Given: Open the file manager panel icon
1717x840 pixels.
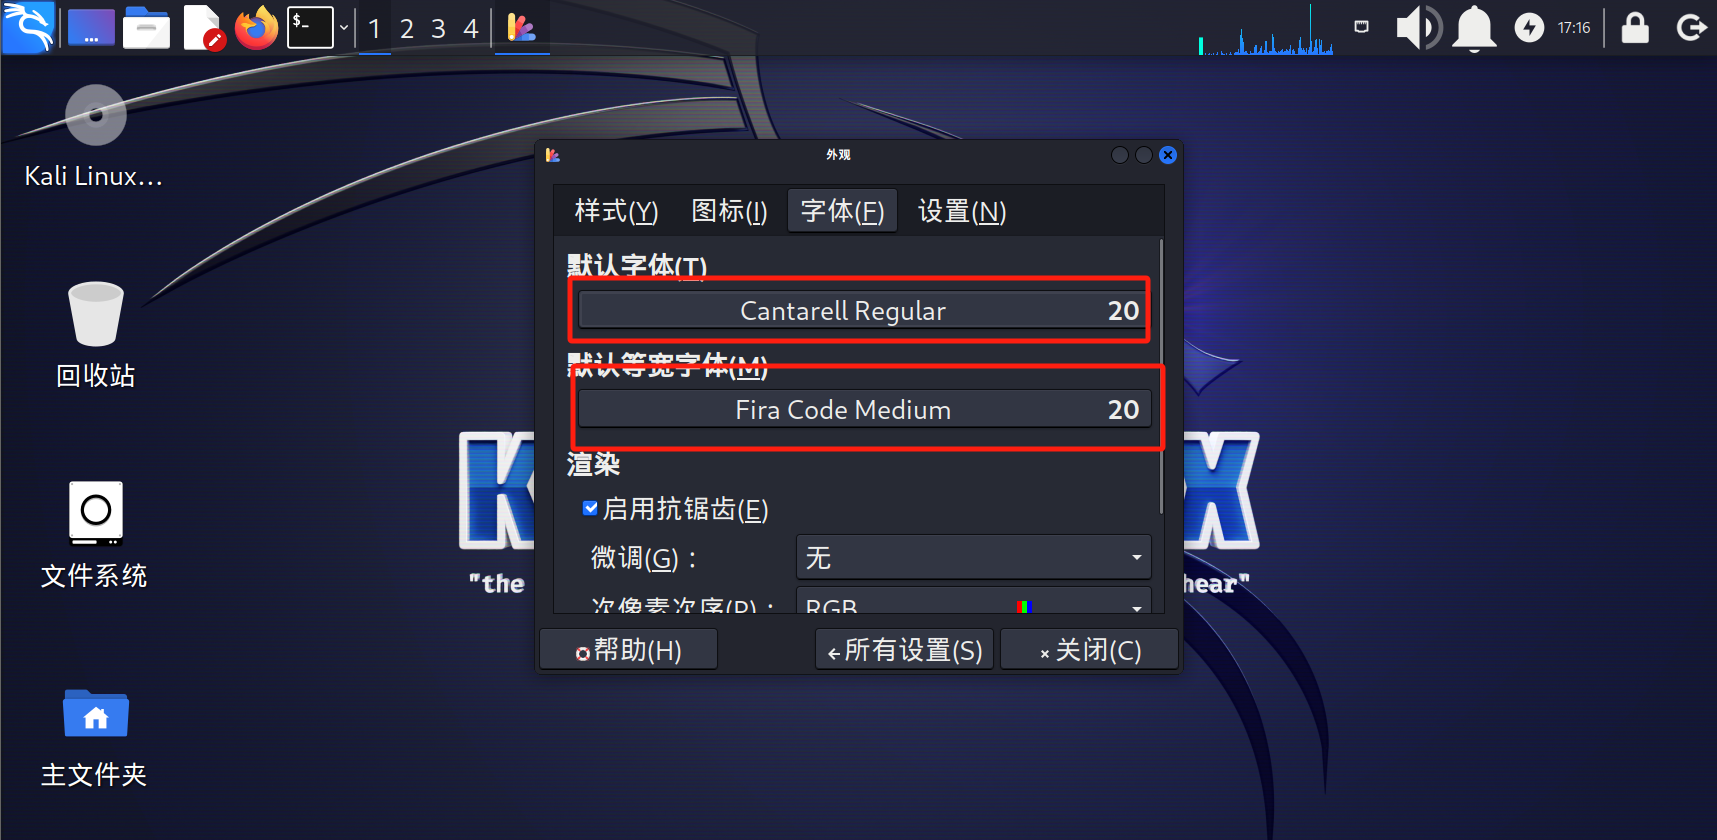Looking at the screenshot, I should click(146, 28).
